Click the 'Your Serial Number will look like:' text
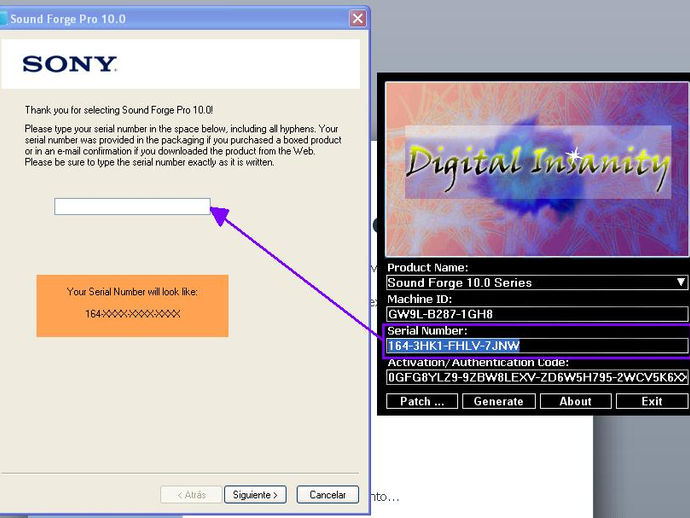This screenshot has width=690, height=518. [132, 292]
